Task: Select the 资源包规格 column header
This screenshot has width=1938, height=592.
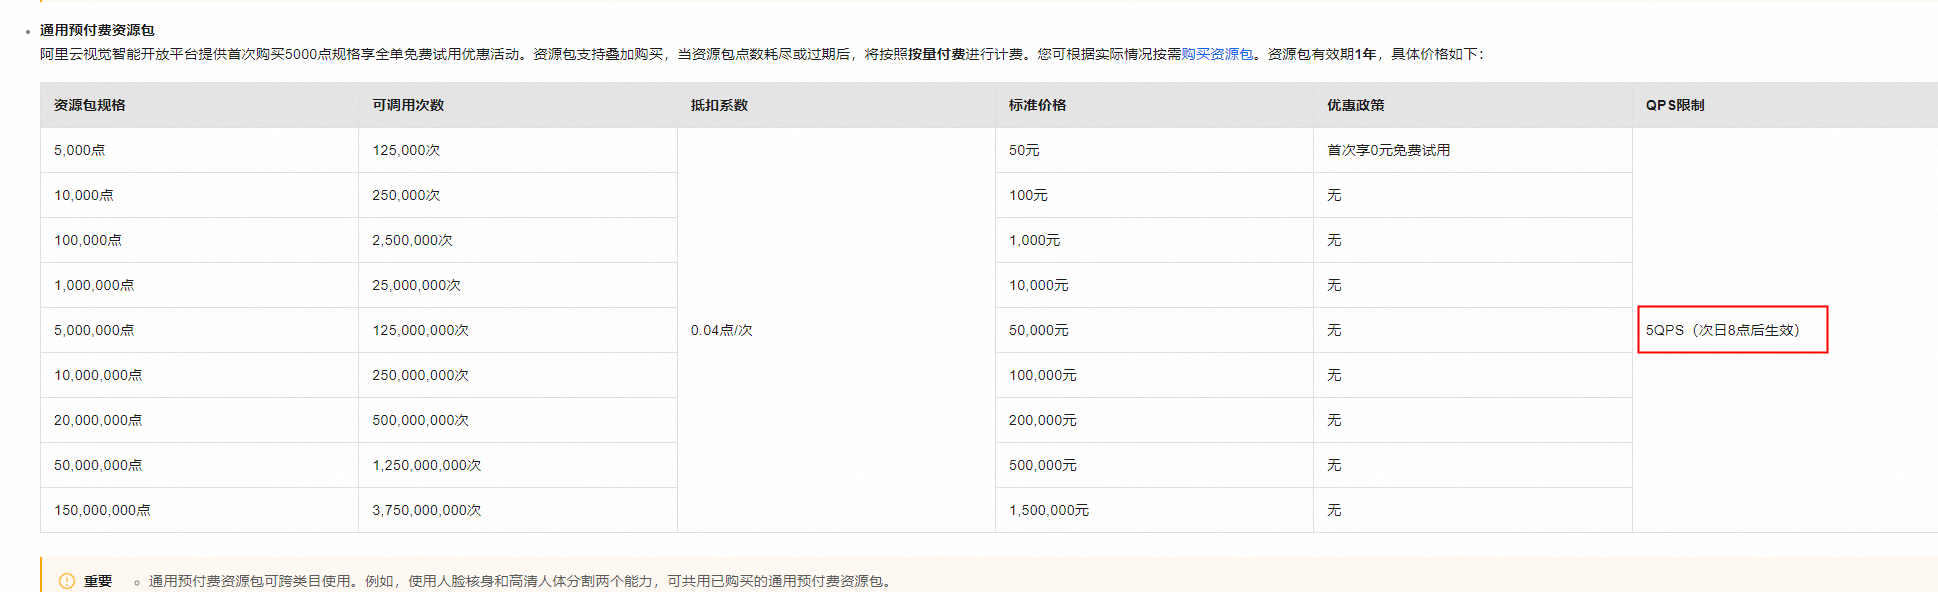Action: pyautogui.click(x=199, y=105)
